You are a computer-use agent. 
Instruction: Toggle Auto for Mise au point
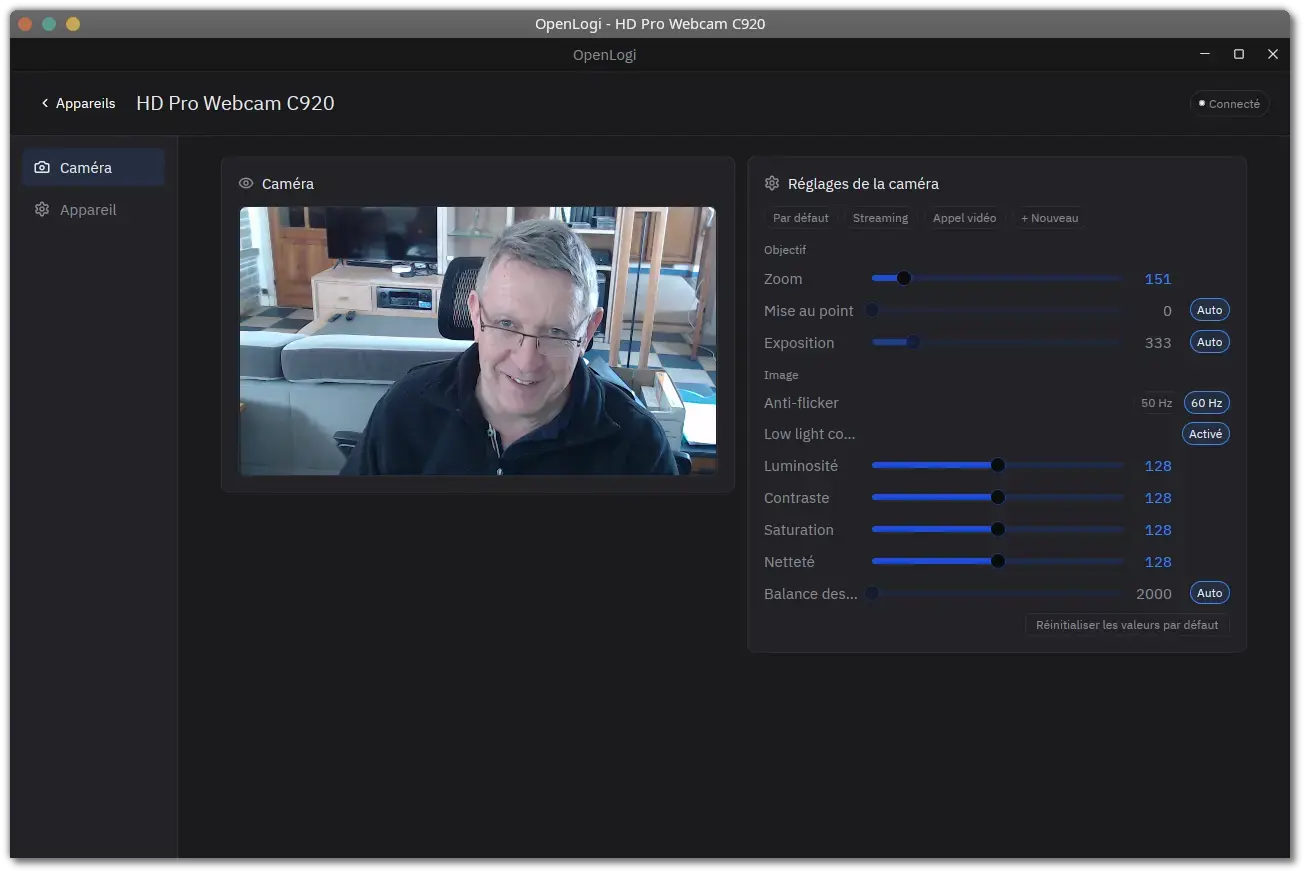pos(1209,310)
